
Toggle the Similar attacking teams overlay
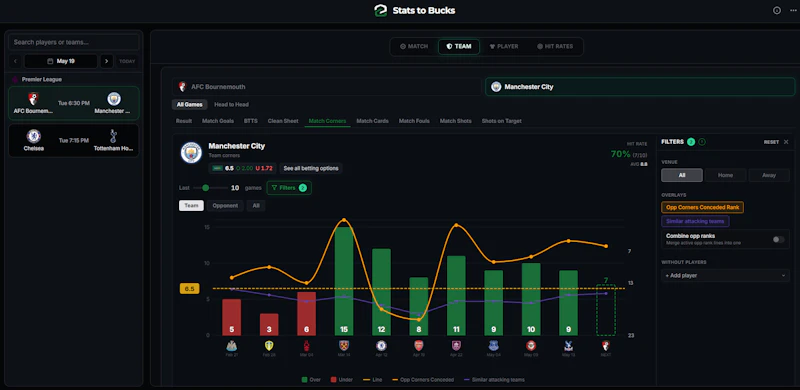[x=695, y=222]
